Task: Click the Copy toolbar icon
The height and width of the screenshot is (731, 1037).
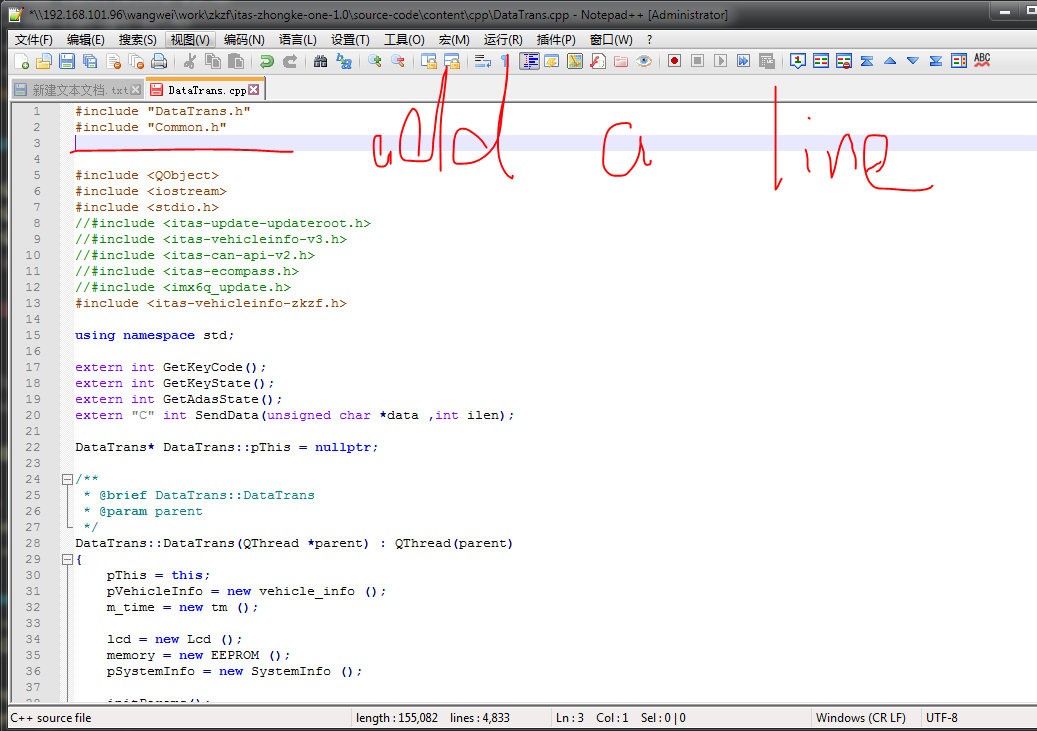Action: (x=213, y=62)
